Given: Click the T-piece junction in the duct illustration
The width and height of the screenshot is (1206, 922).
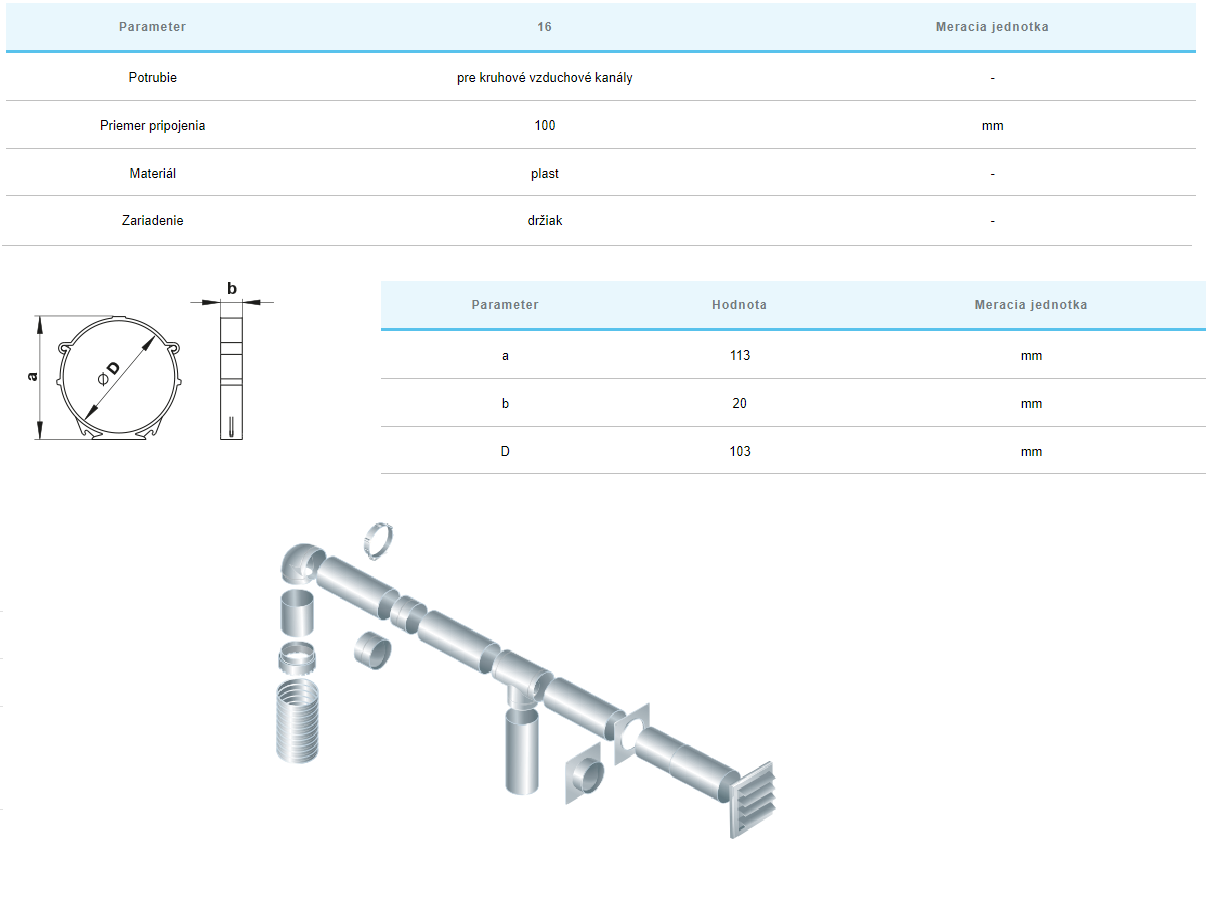Looking at the screenshot, I should pos(522,680).
